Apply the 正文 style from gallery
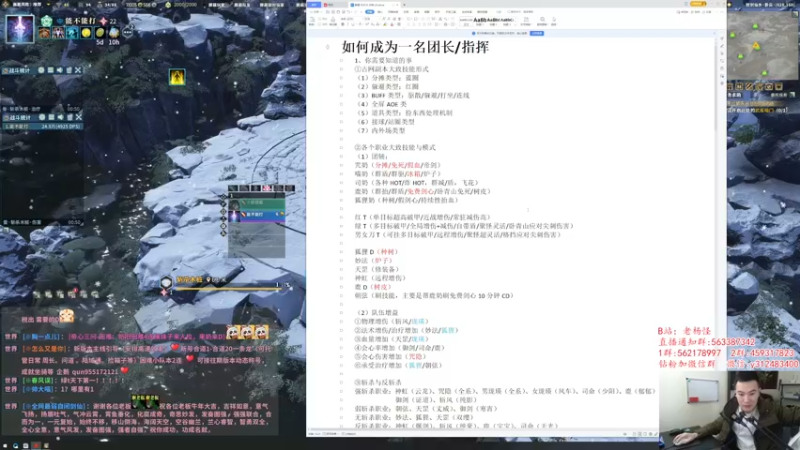 466,21
